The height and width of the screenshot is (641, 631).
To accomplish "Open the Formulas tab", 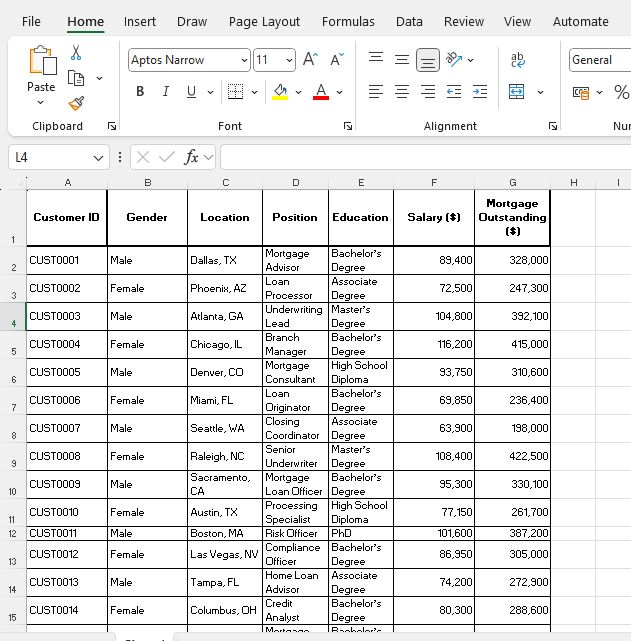I will tap(348, 21).
